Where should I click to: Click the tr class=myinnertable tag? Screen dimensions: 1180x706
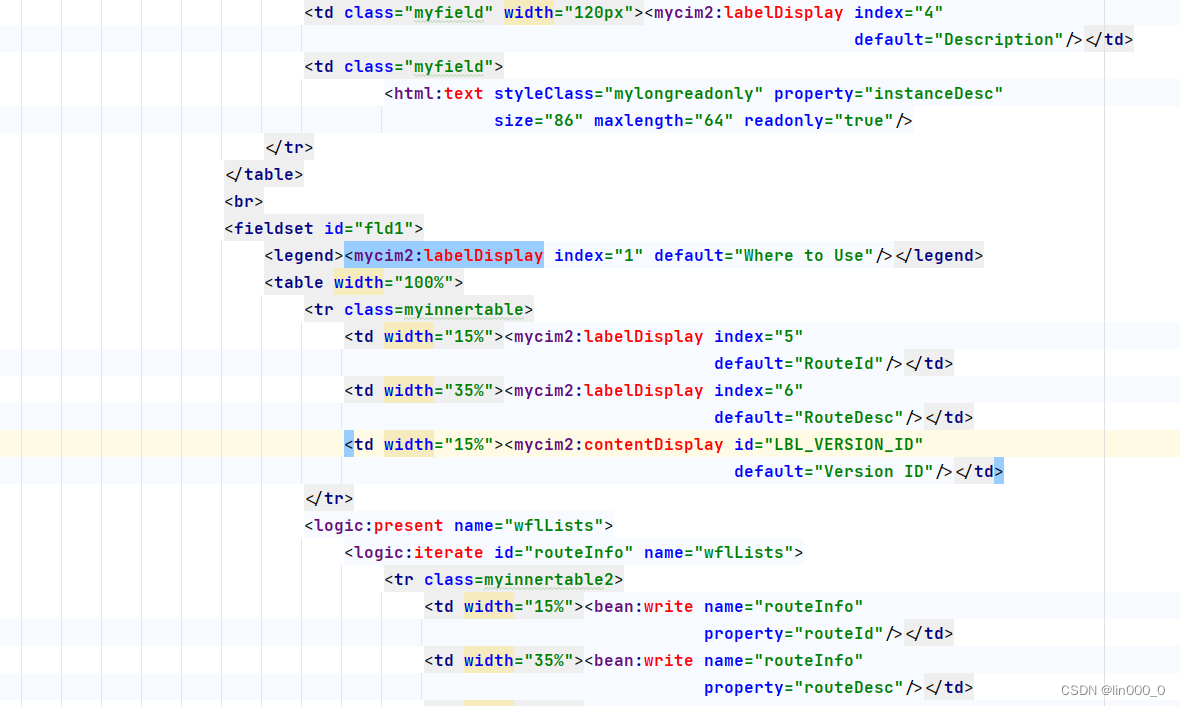(418, 309)
